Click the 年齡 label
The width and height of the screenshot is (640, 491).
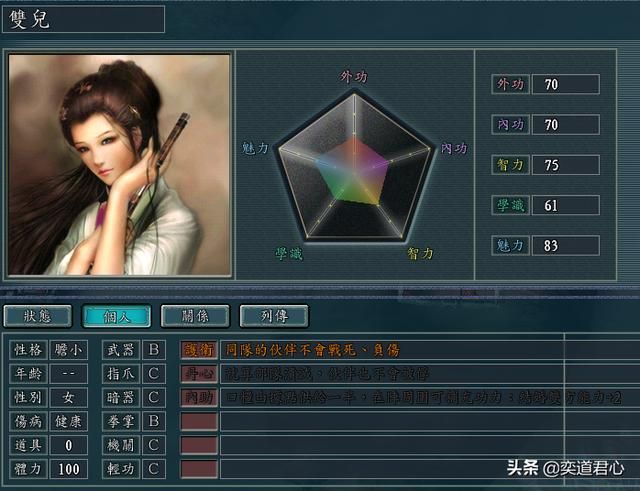[x=28, y=373]
